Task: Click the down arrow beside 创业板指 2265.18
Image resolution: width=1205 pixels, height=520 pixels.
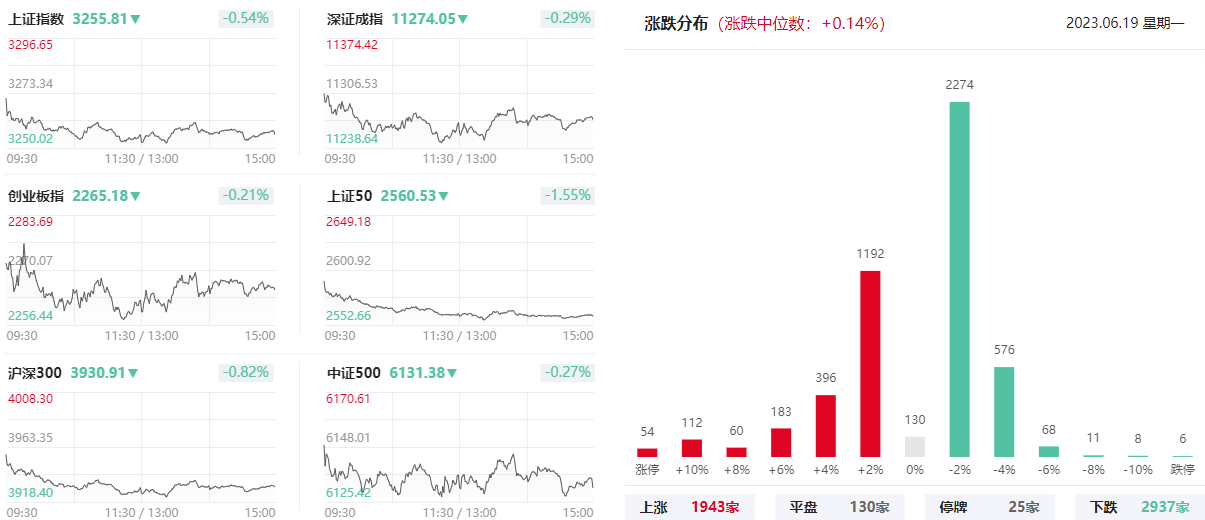Action: 135,196
